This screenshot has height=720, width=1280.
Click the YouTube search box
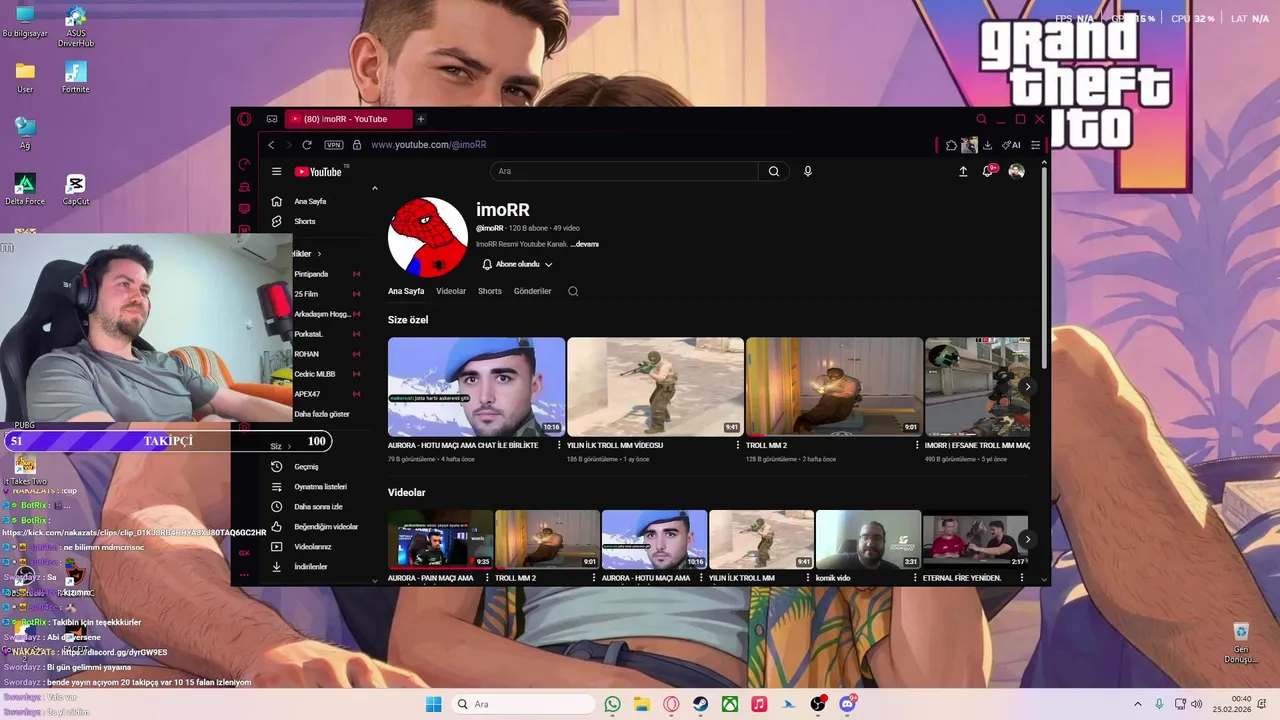point(624,171)
